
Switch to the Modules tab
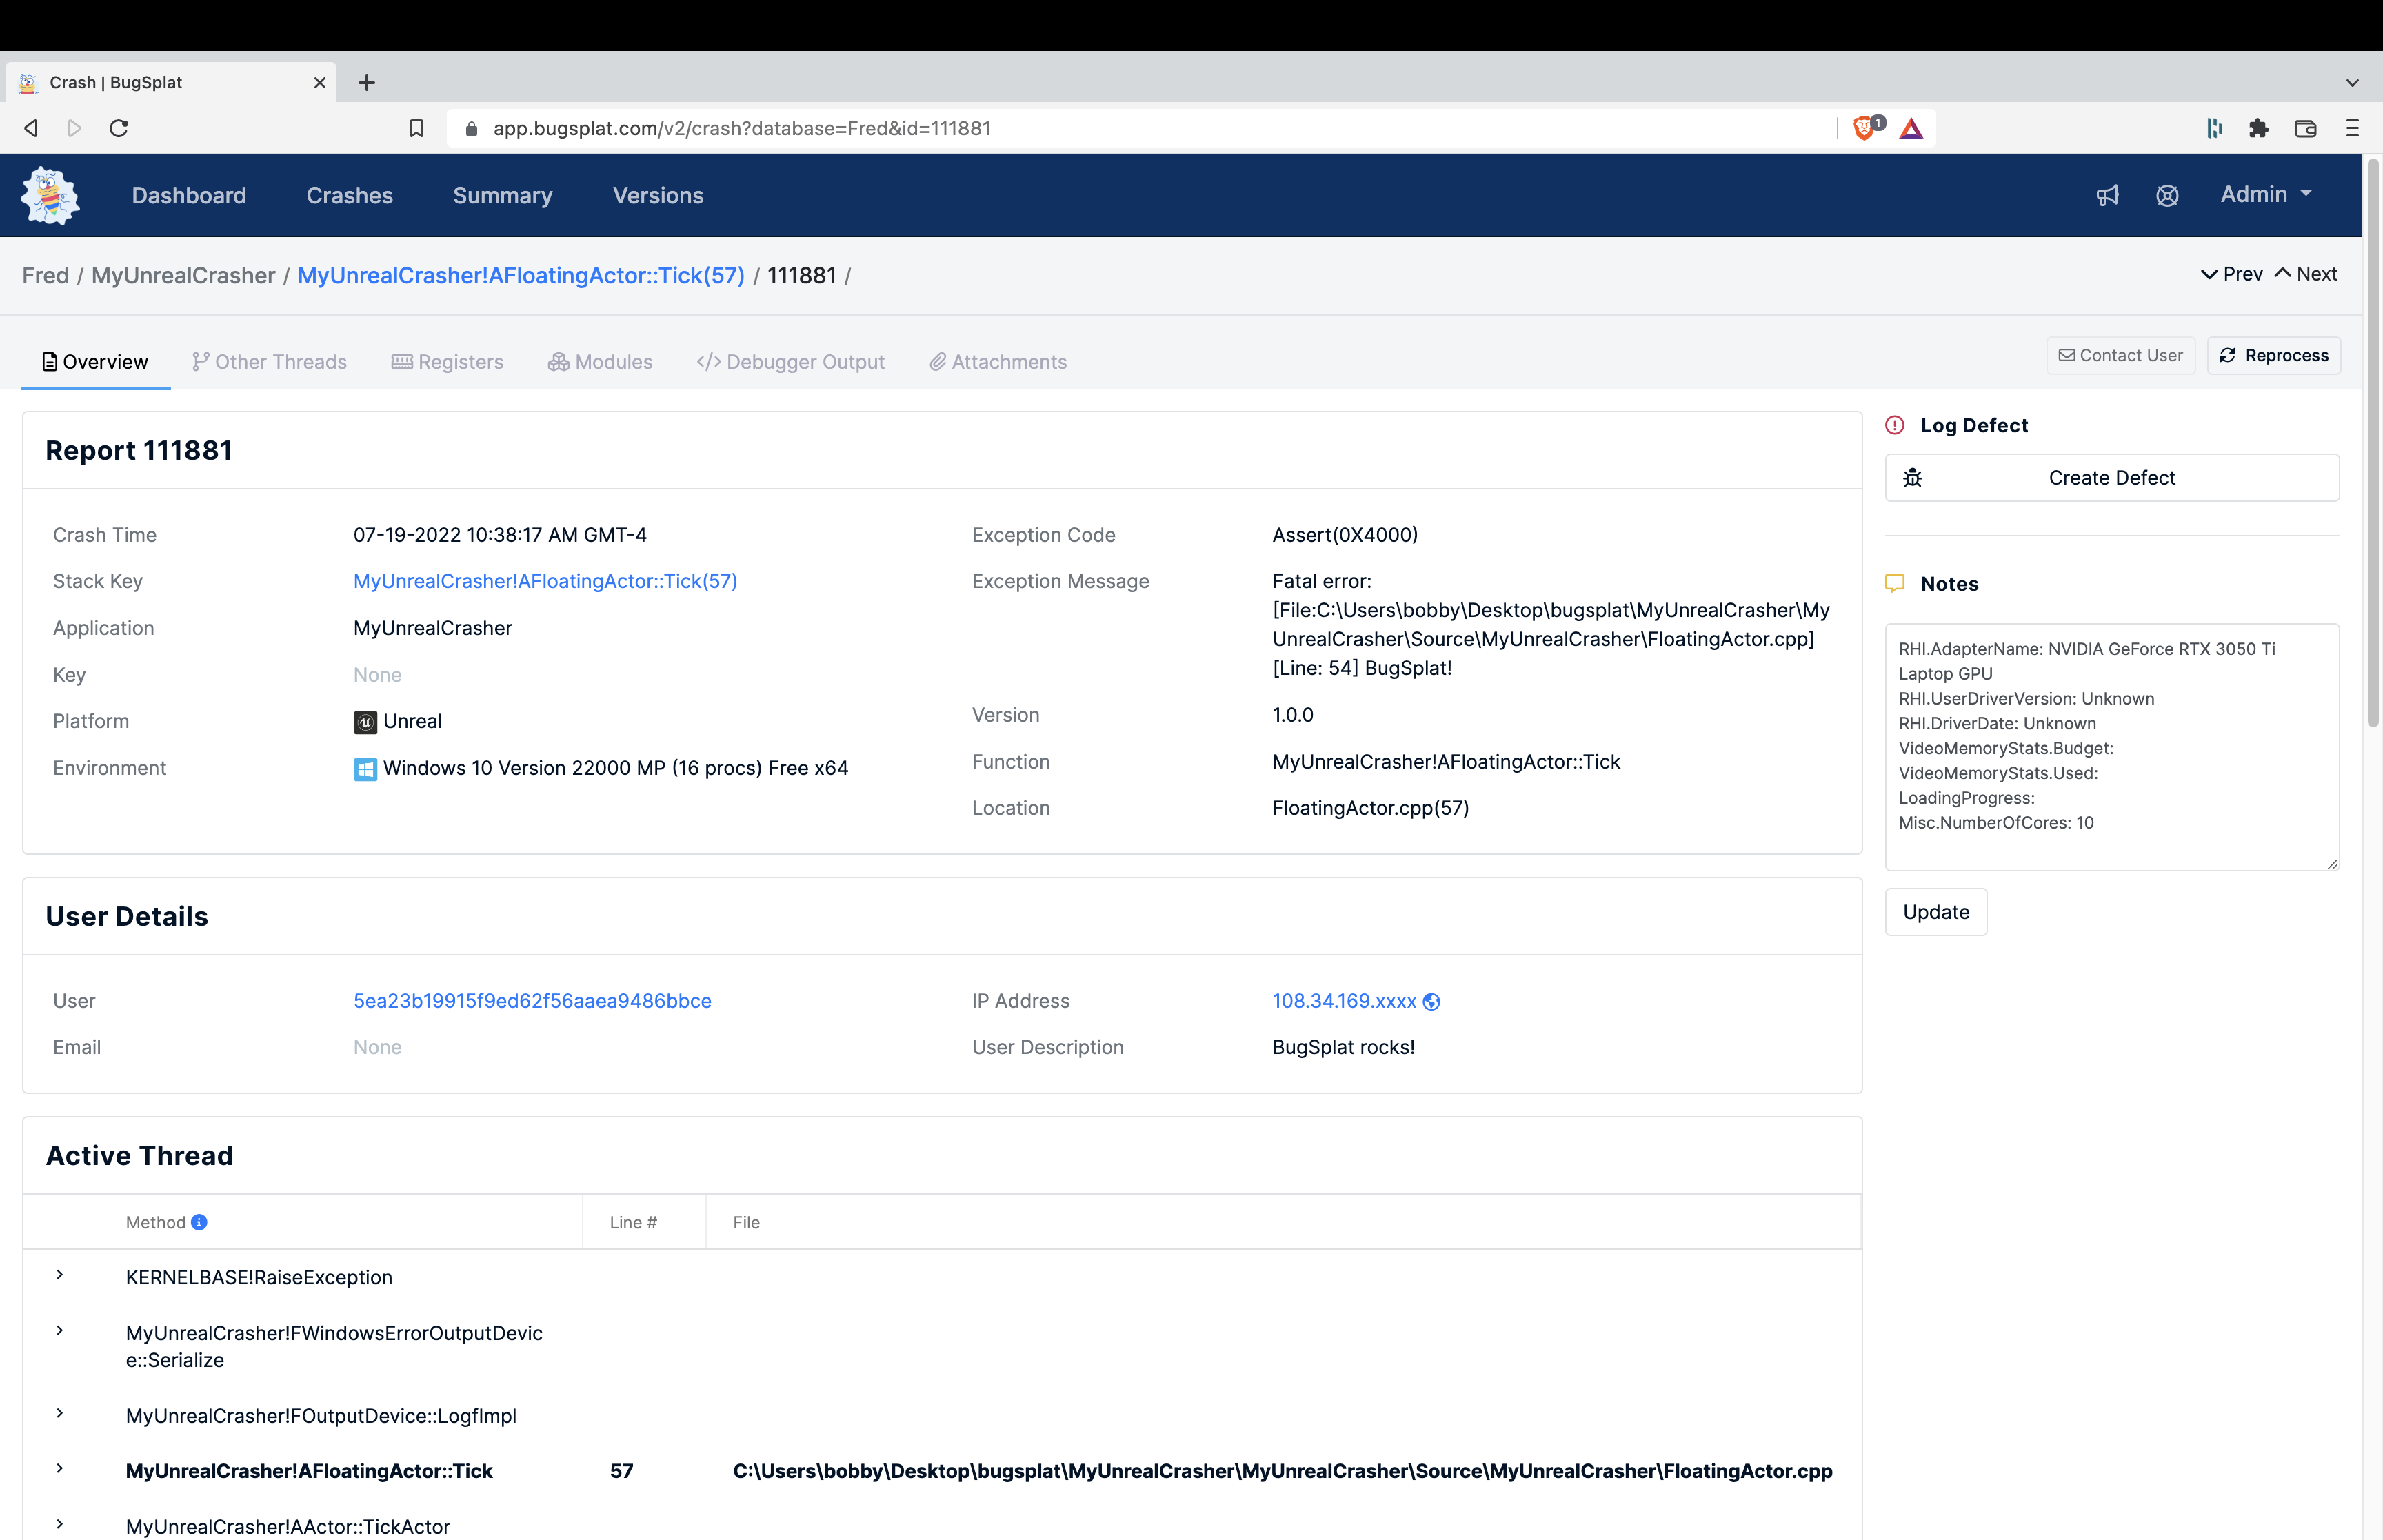[600, 362]
